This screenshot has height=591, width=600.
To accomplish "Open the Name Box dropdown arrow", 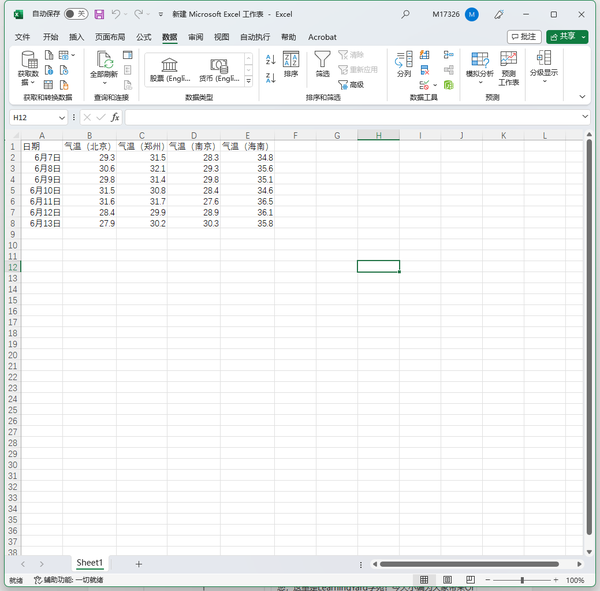I will (x=62, y=118).
